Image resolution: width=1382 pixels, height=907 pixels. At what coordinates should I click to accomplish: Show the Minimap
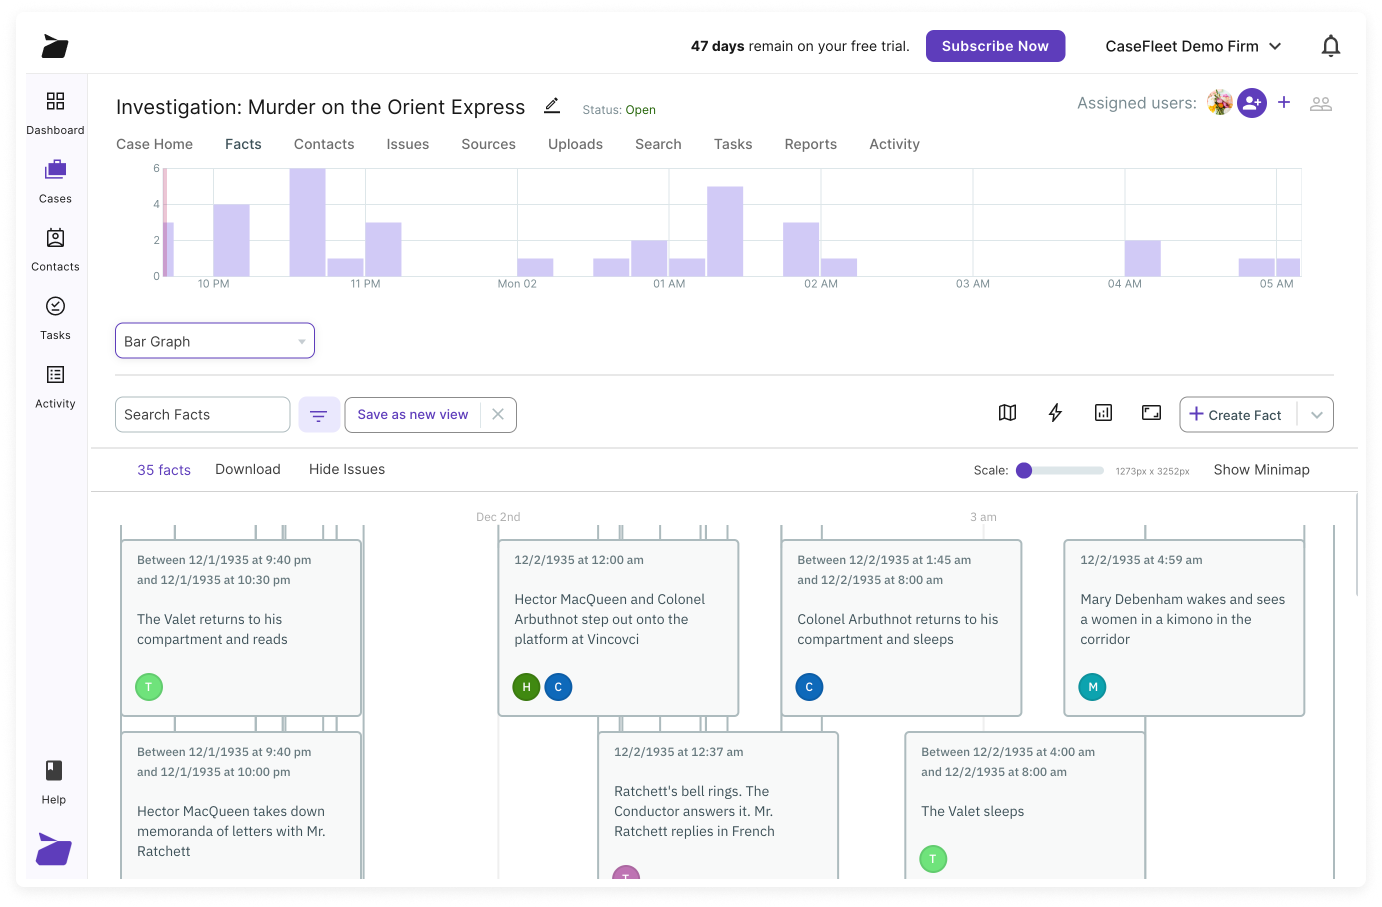pos(1261,469)
